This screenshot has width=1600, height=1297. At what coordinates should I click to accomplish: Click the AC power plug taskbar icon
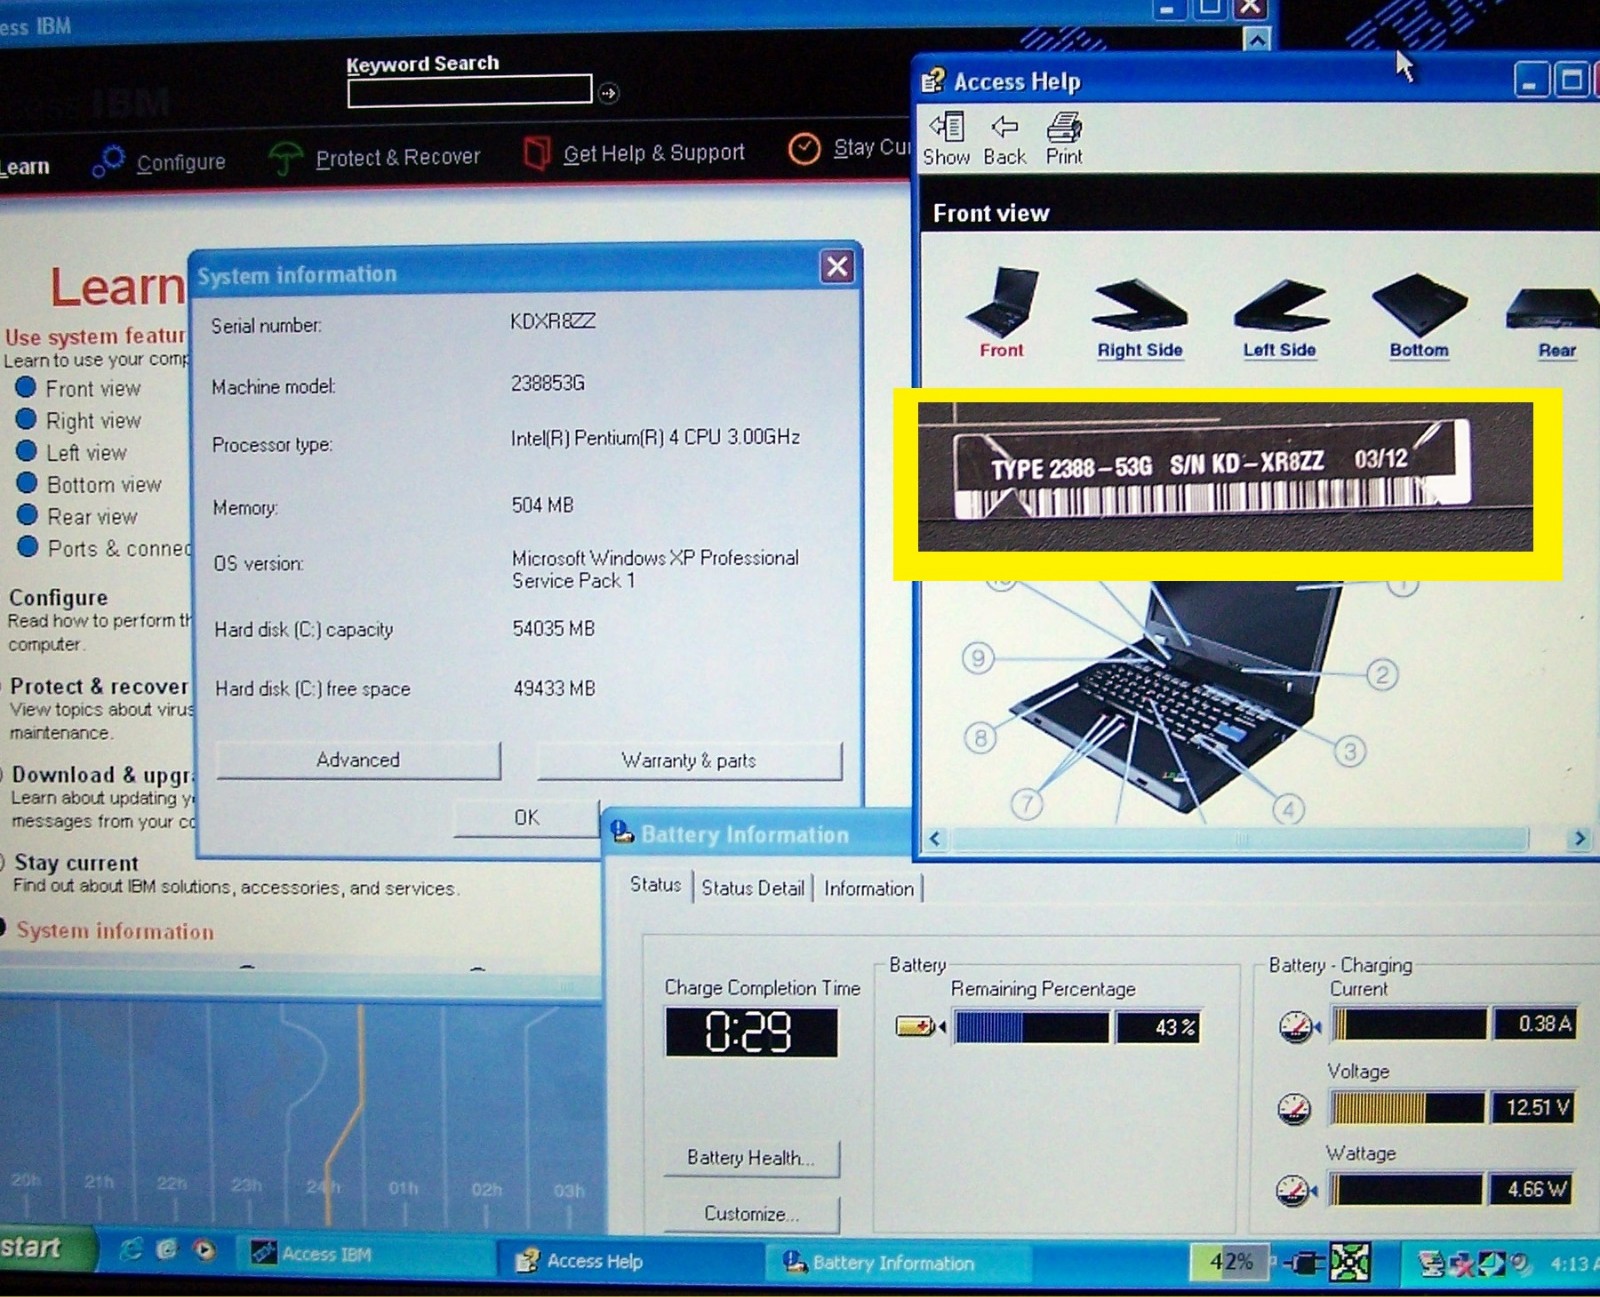1303,1263
